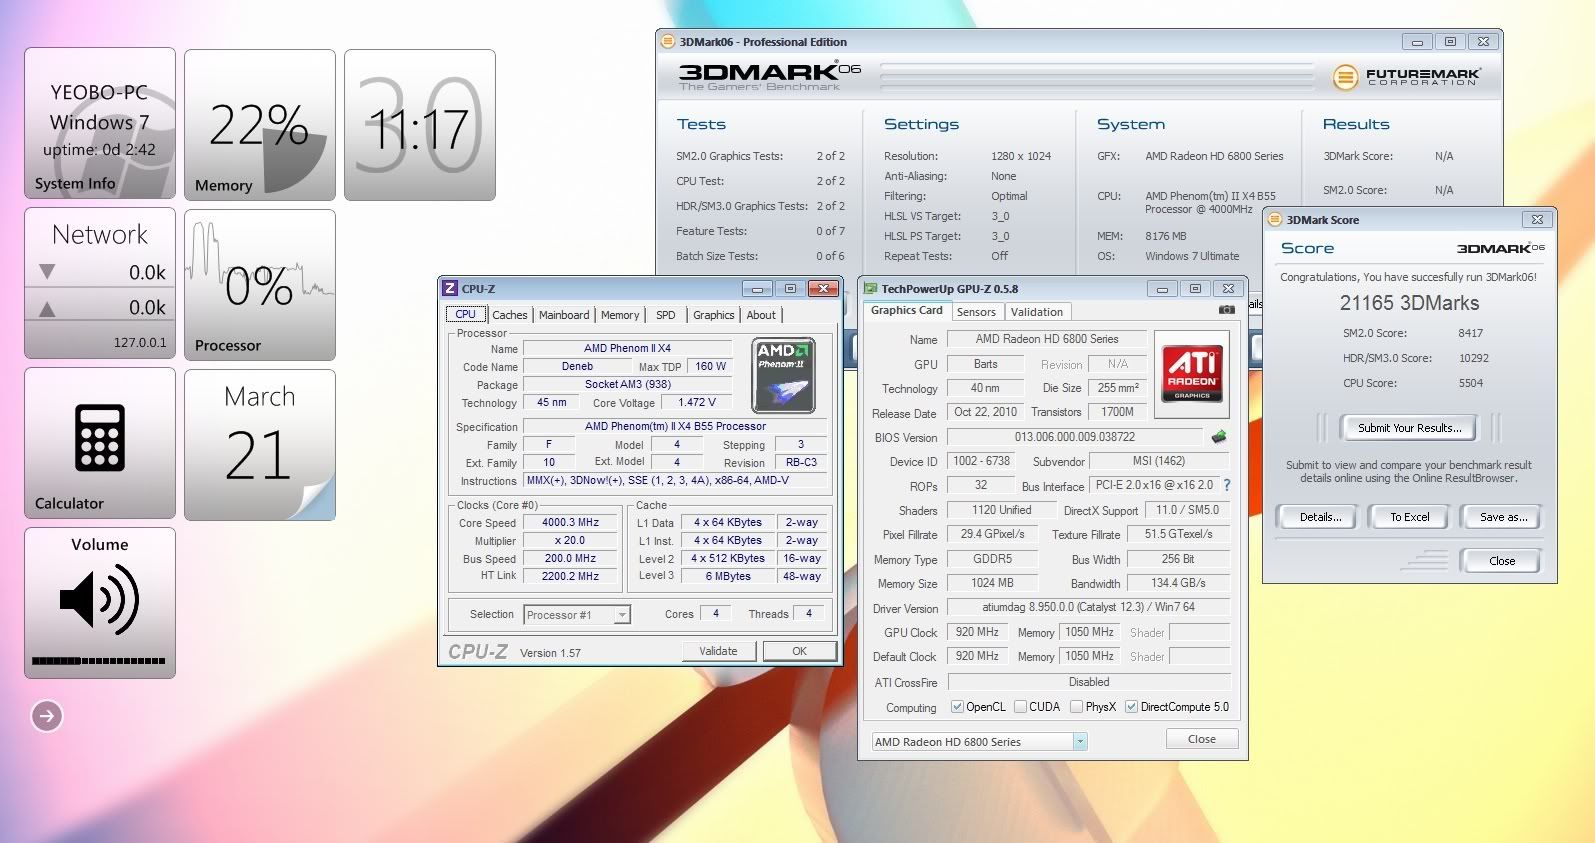Select the Graphics Card tab in GPU-Z
Image resolution: width=1595 pixels, height=843 pixels.
[x=907, y=310]
